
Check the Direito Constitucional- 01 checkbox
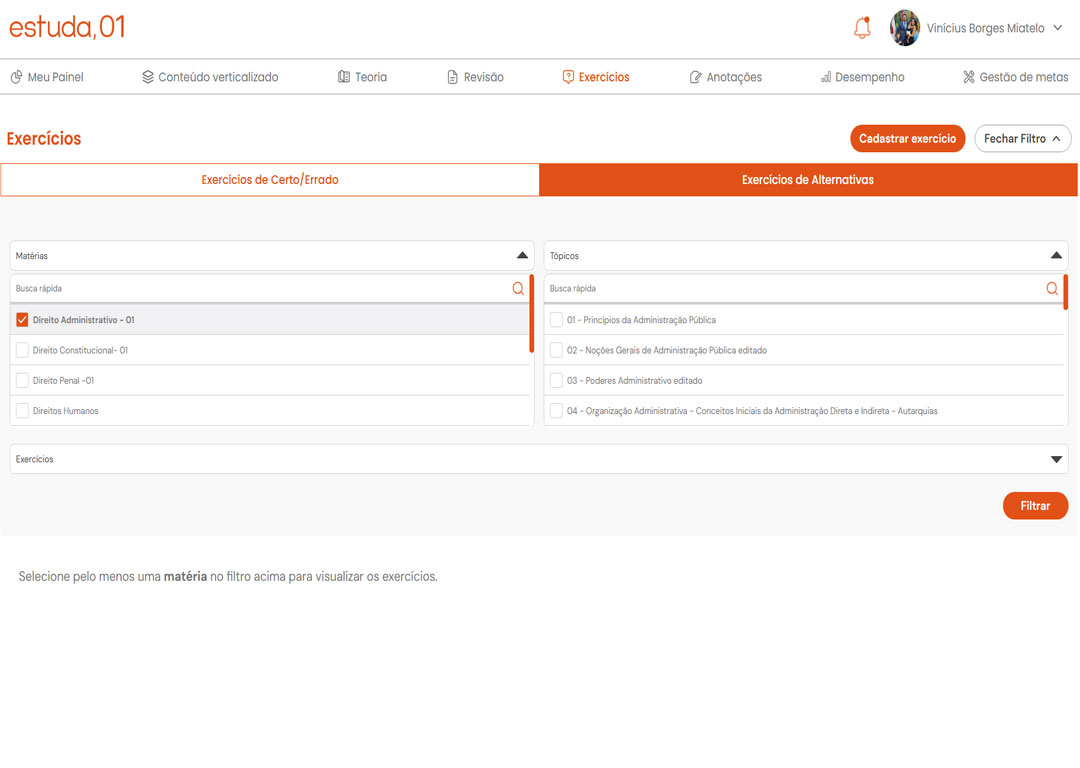(22, 350)
